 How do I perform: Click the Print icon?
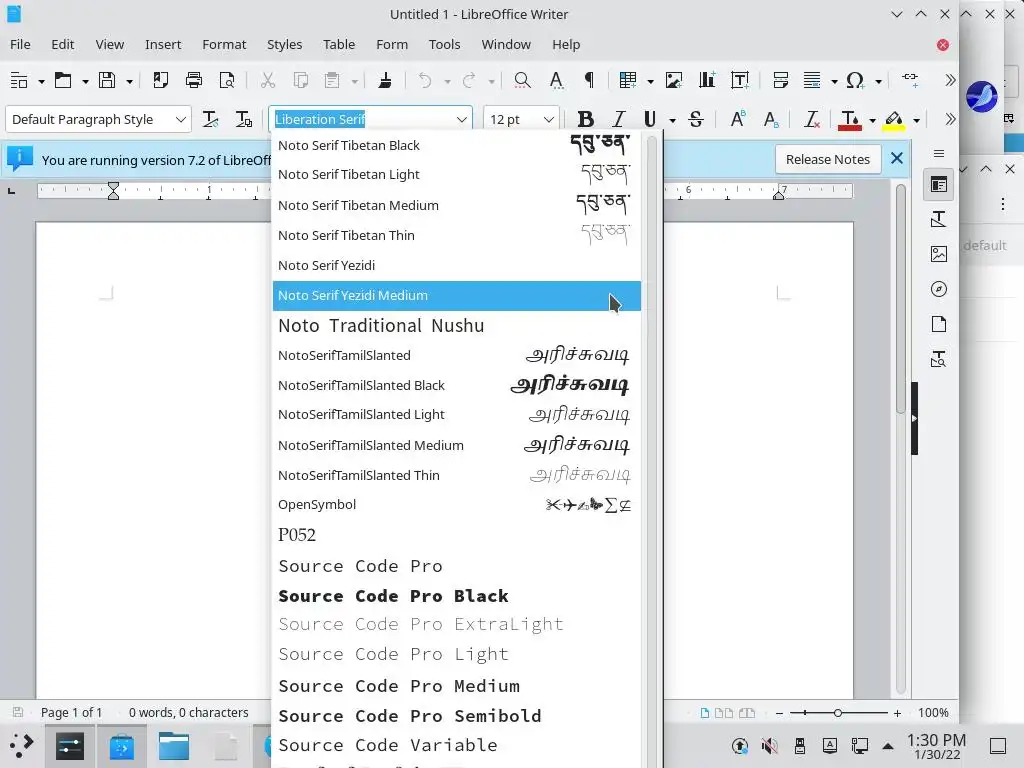194,80
